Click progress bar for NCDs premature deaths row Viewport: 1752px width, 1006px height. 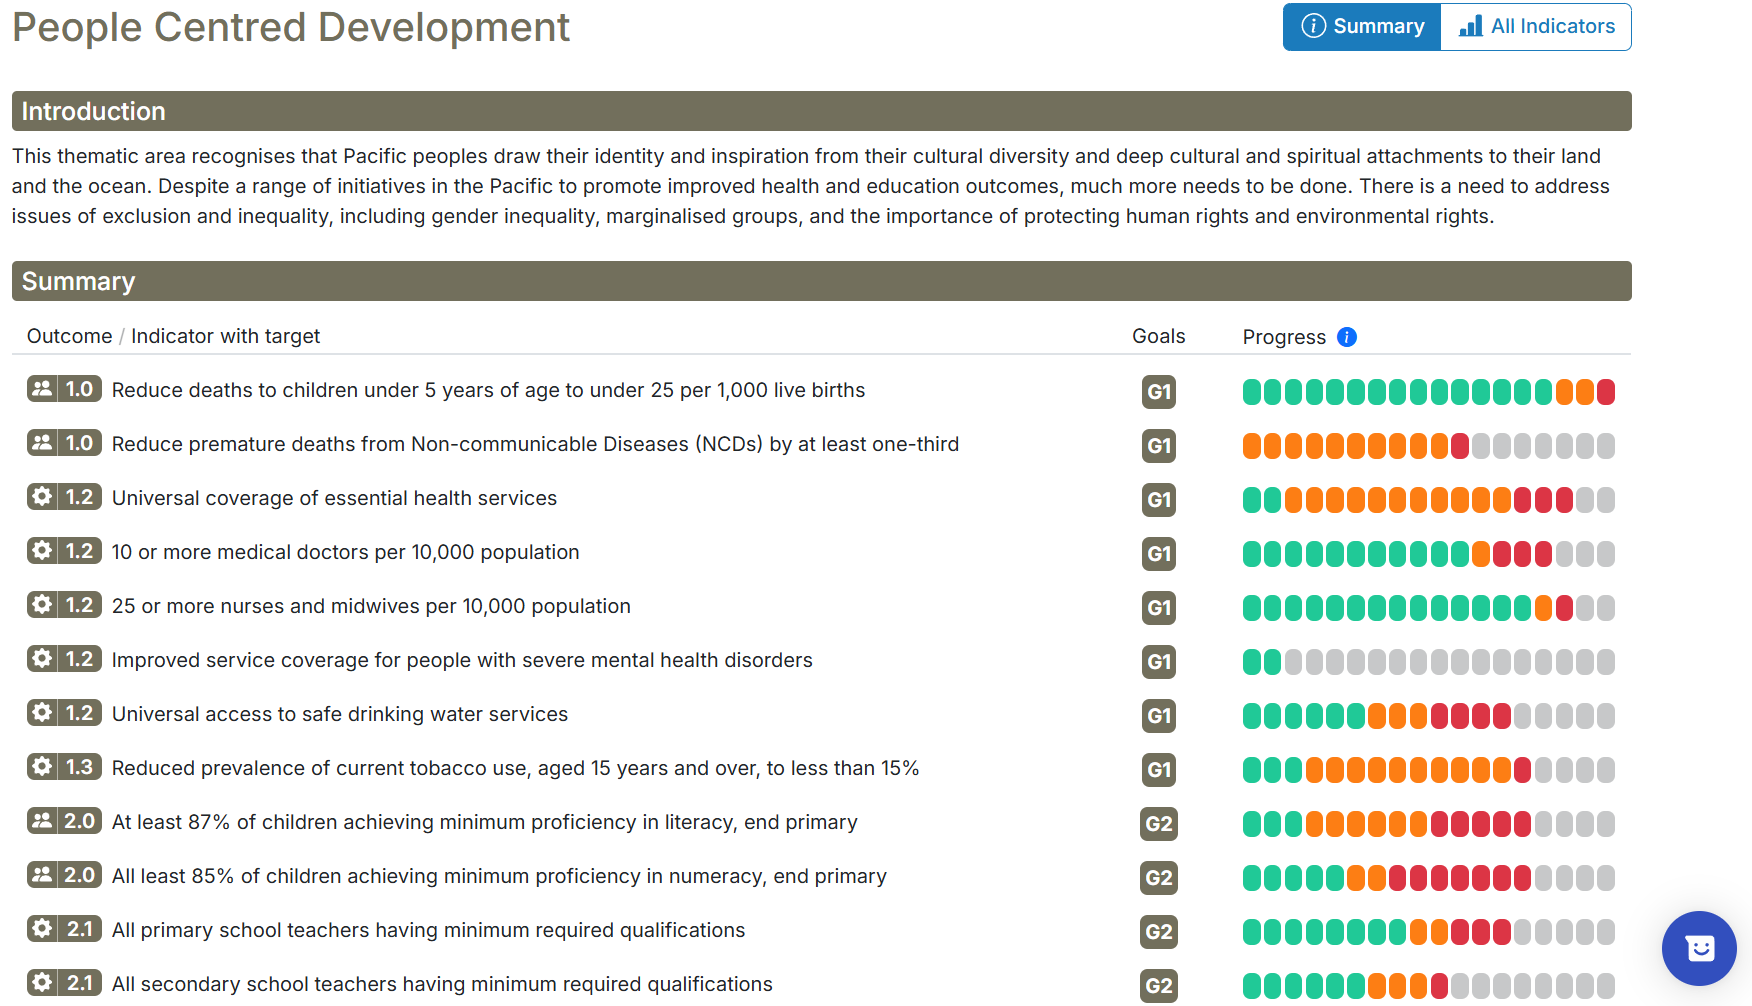[1428, 446]
